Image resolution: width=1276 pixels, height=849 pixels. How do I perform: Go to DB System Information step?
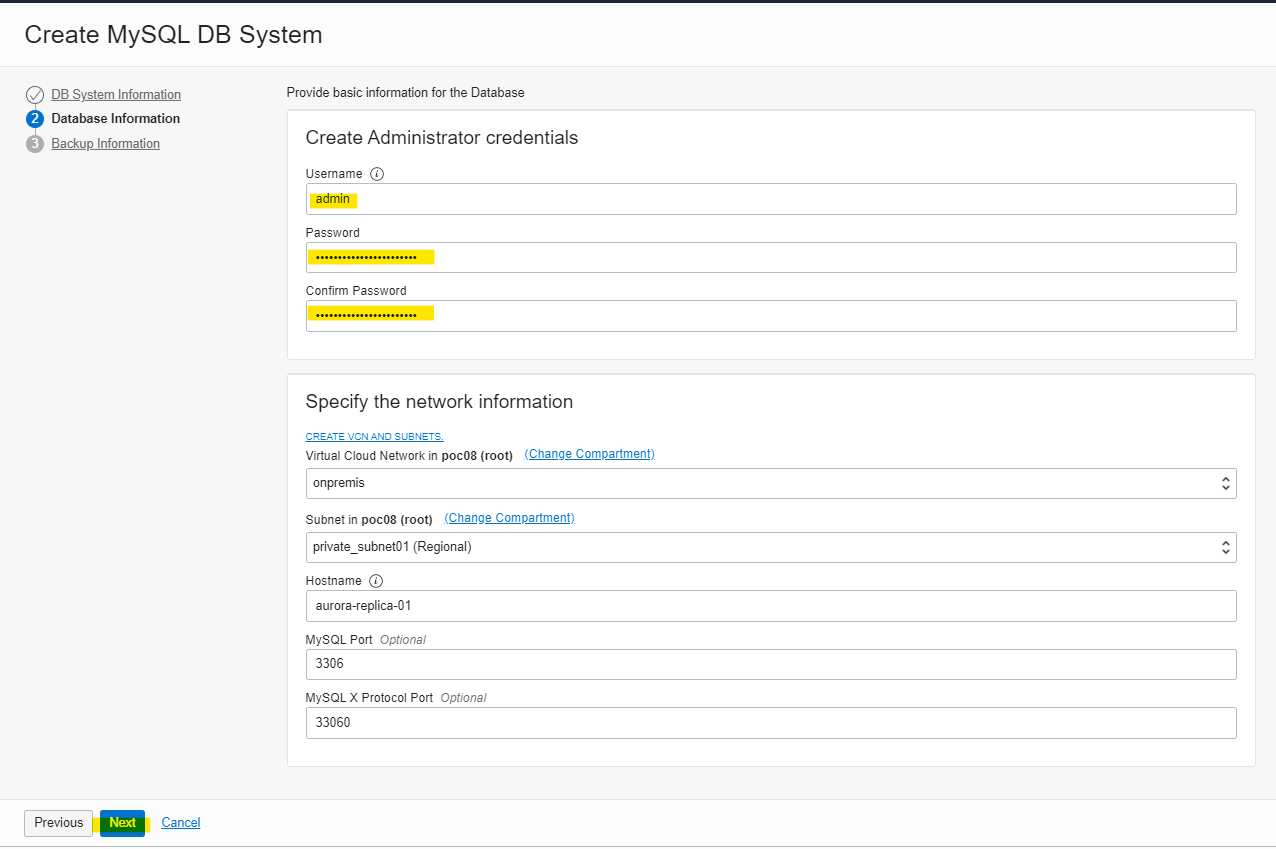tap(116, 95)
